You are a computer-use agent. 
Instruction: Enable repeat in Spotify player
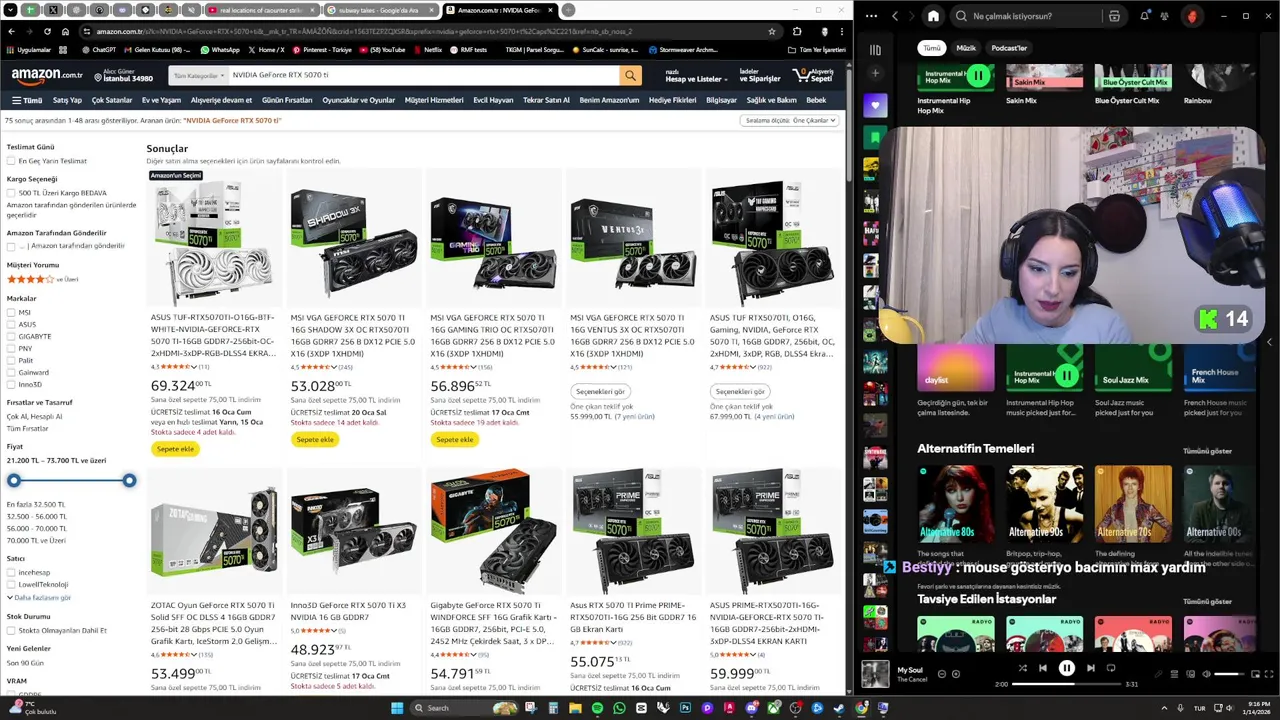tap(1111, 668)
